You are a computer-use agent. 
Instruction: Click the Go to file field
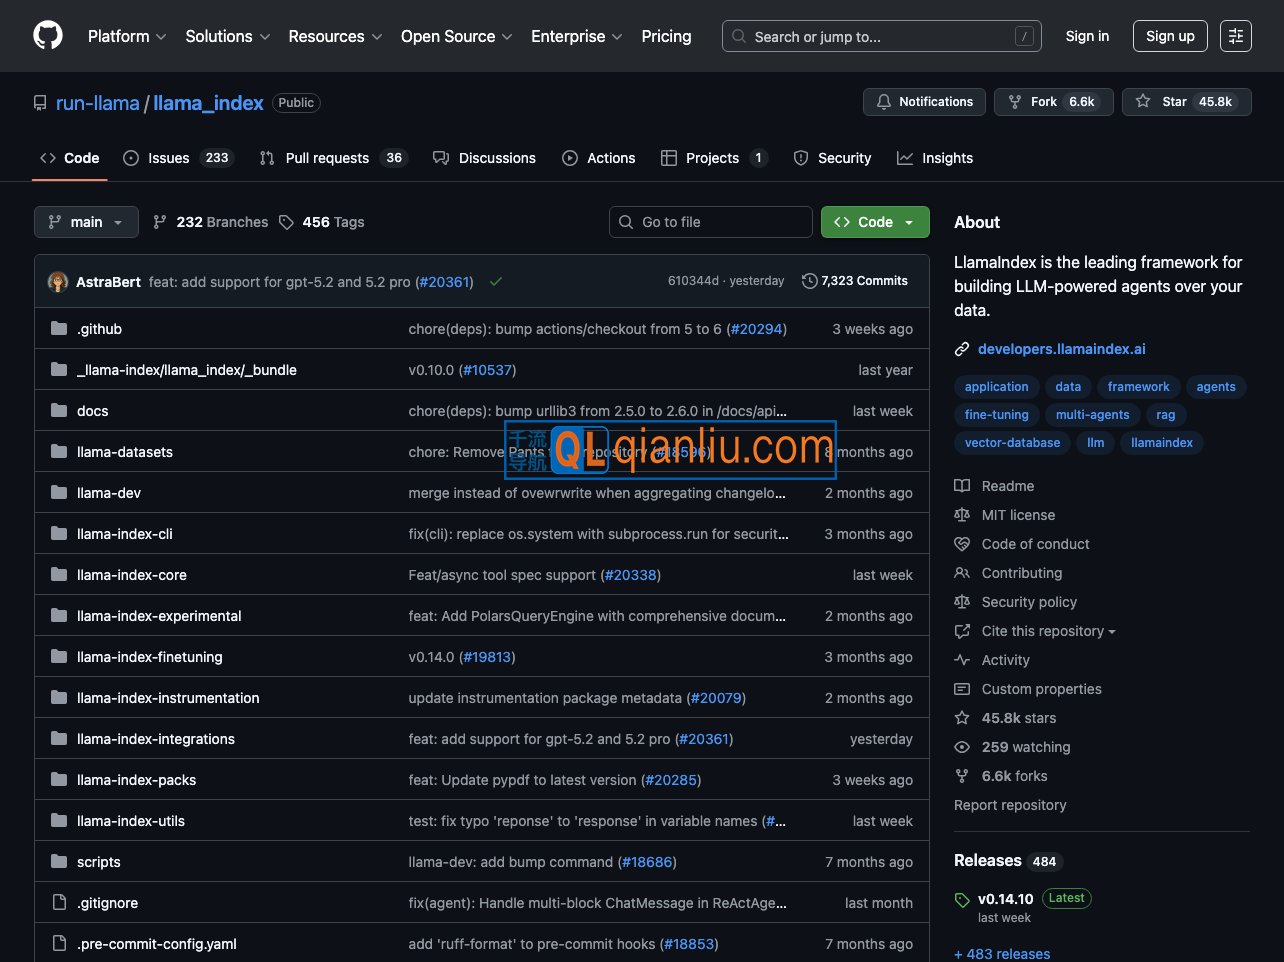tap(711, 222)
